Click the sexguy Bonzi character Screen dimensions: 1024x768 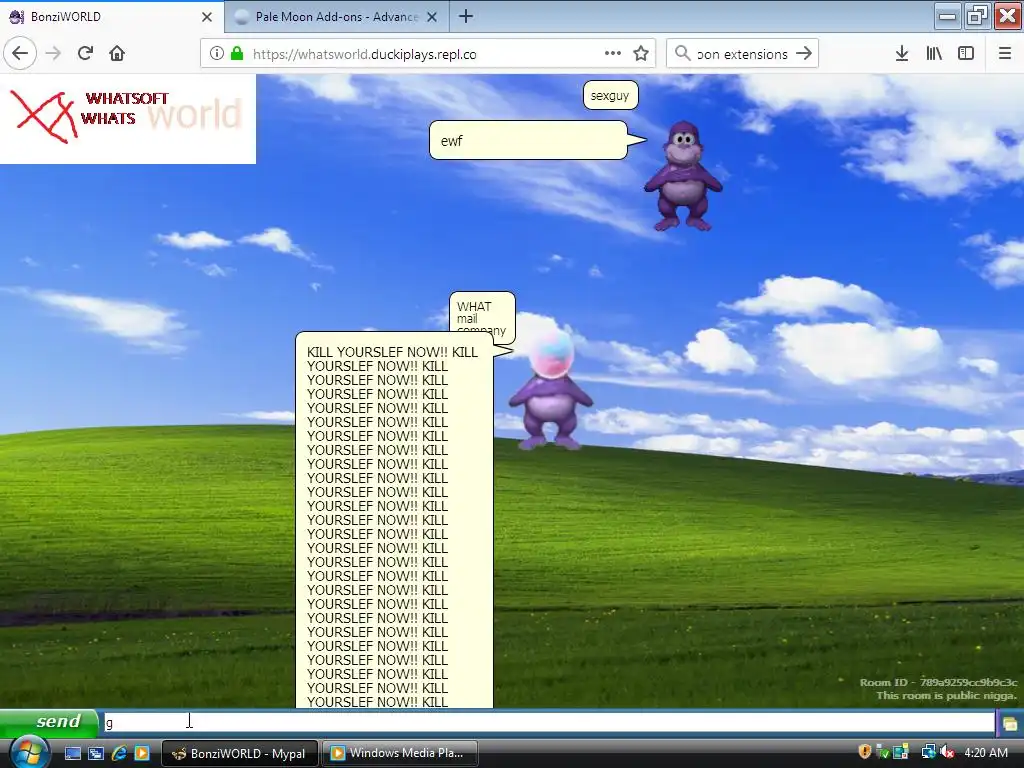pyautogui.click(x=683, y=176)
